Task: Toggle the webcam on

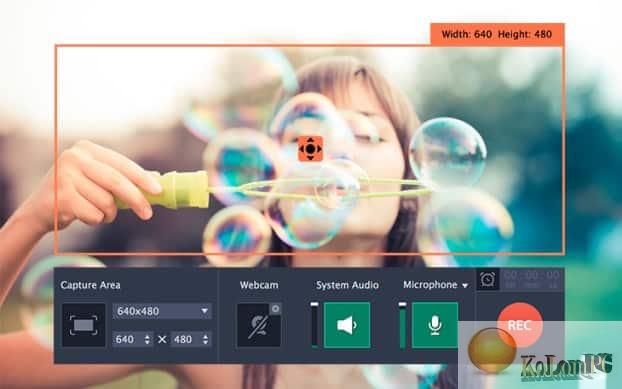Action: point(259,326)
